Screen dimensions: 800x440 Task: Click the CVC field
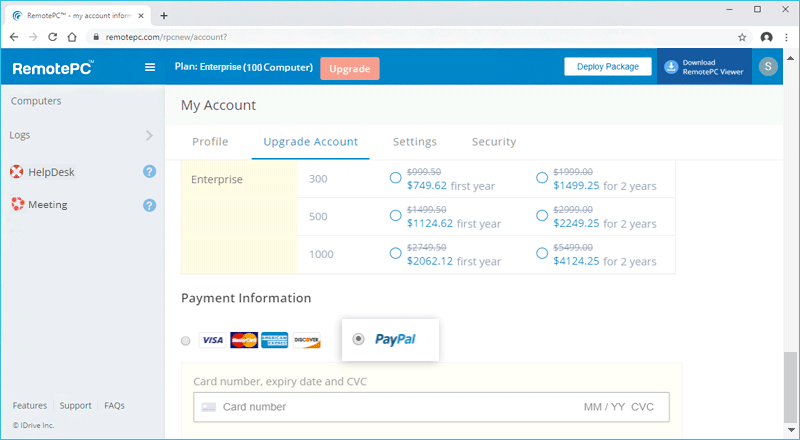pyautogui.click(x=642, y=407)
